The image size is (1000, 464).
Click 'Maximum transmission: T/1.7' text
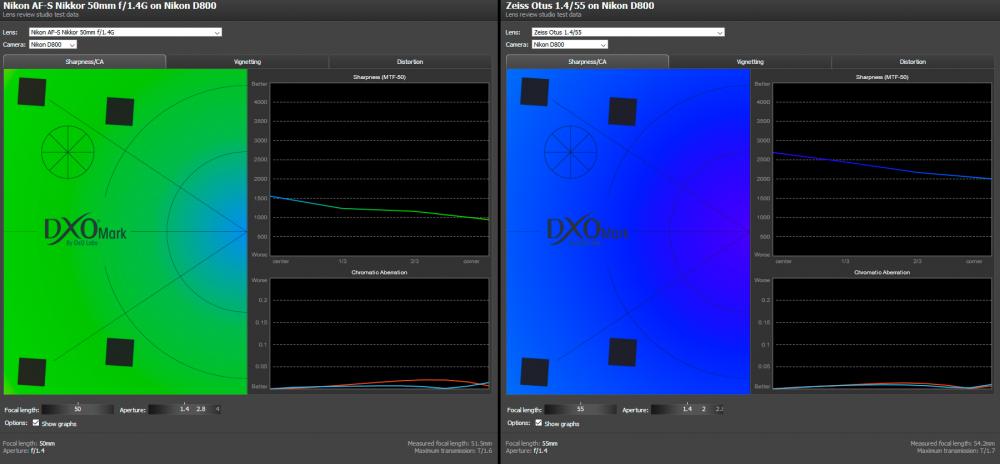coord(955,451)
